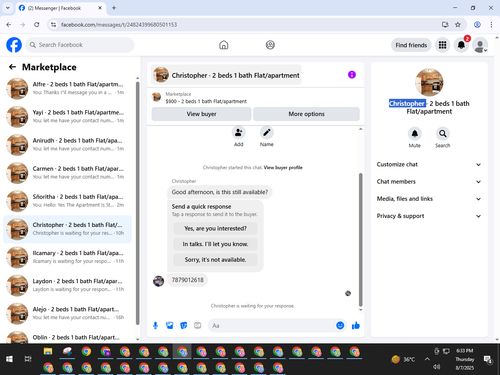
Task: Open the Ilcamary conversation
Action: pyautogui.click(x=68, y=257)
